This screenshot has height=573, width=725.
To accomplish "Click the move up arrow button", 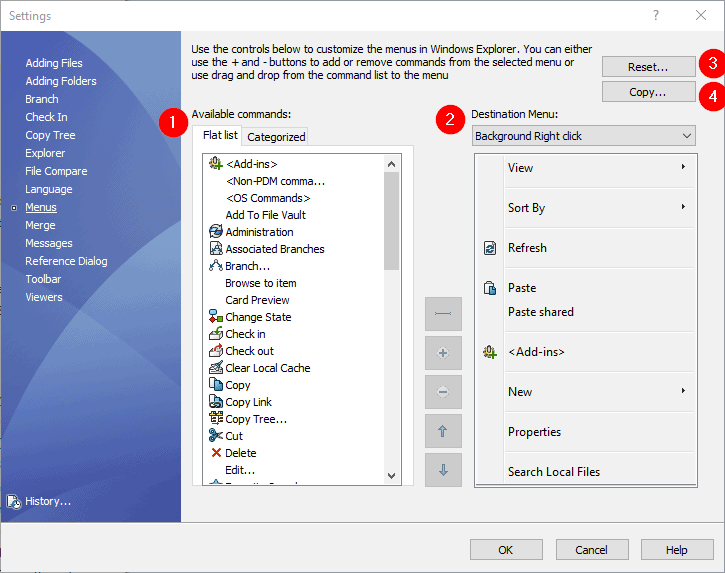I will point(443,431).
